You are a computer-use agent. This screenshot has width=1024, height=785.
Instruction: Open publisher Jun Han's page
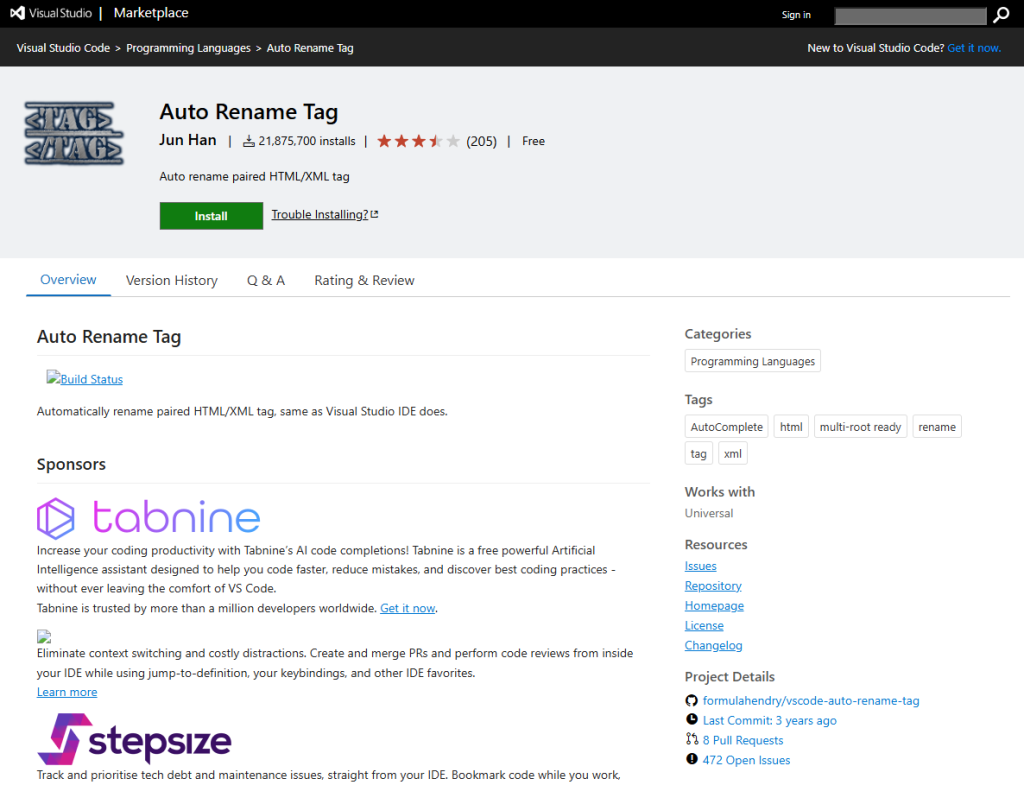(187, 140)
